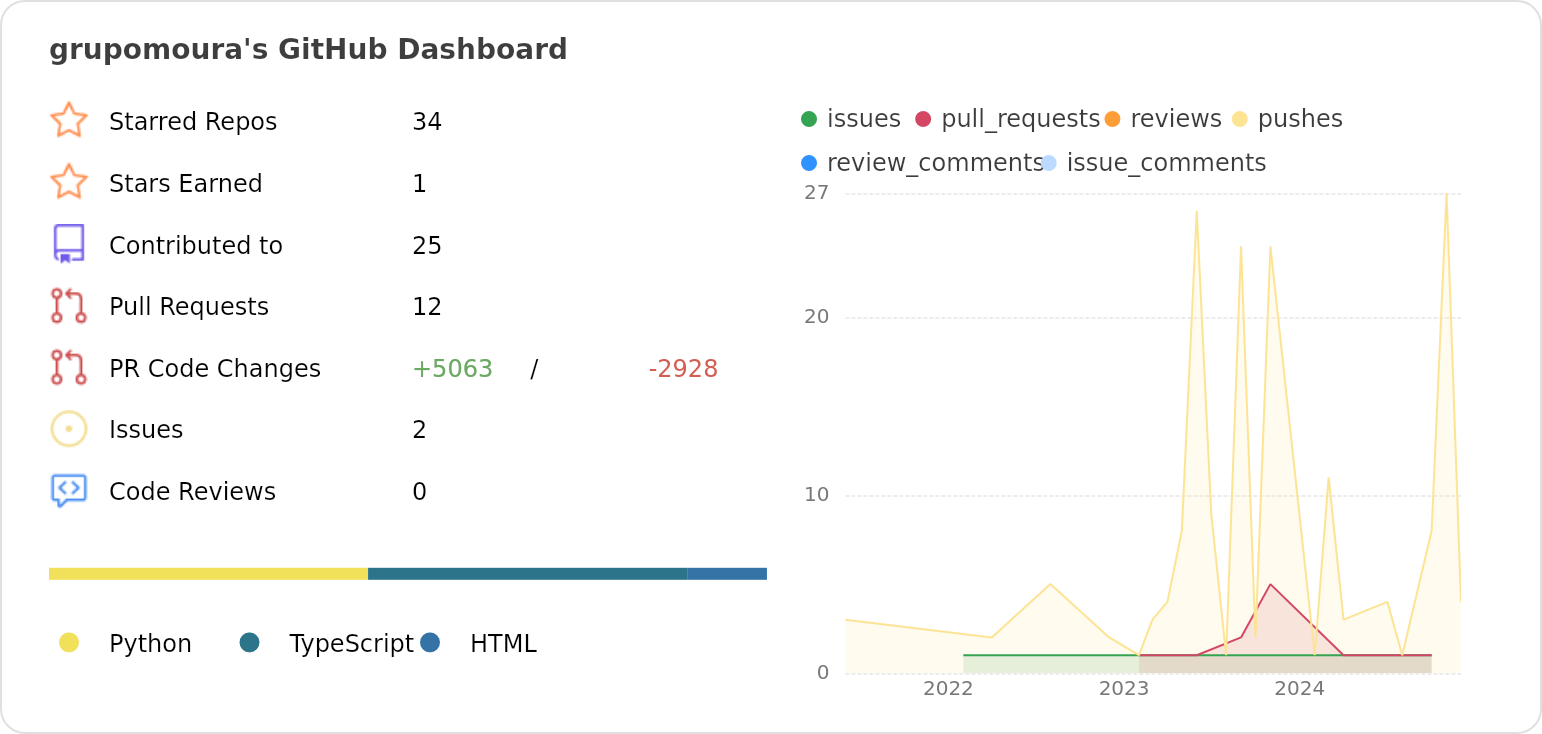Image resolution: width=1542 pixels, height=734 pixels.
Task: Click the Contributed to value 25
Action: tap(427, 246)
